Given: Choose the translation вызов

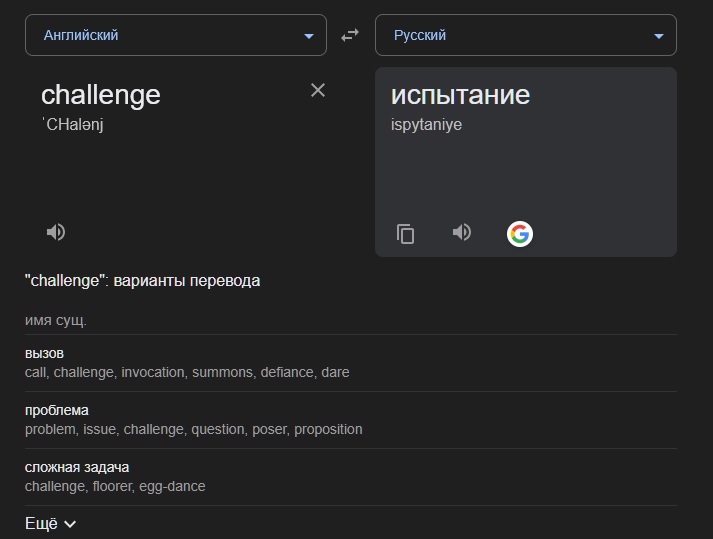Looking at the screenshot, I should [x=45, y=353].
